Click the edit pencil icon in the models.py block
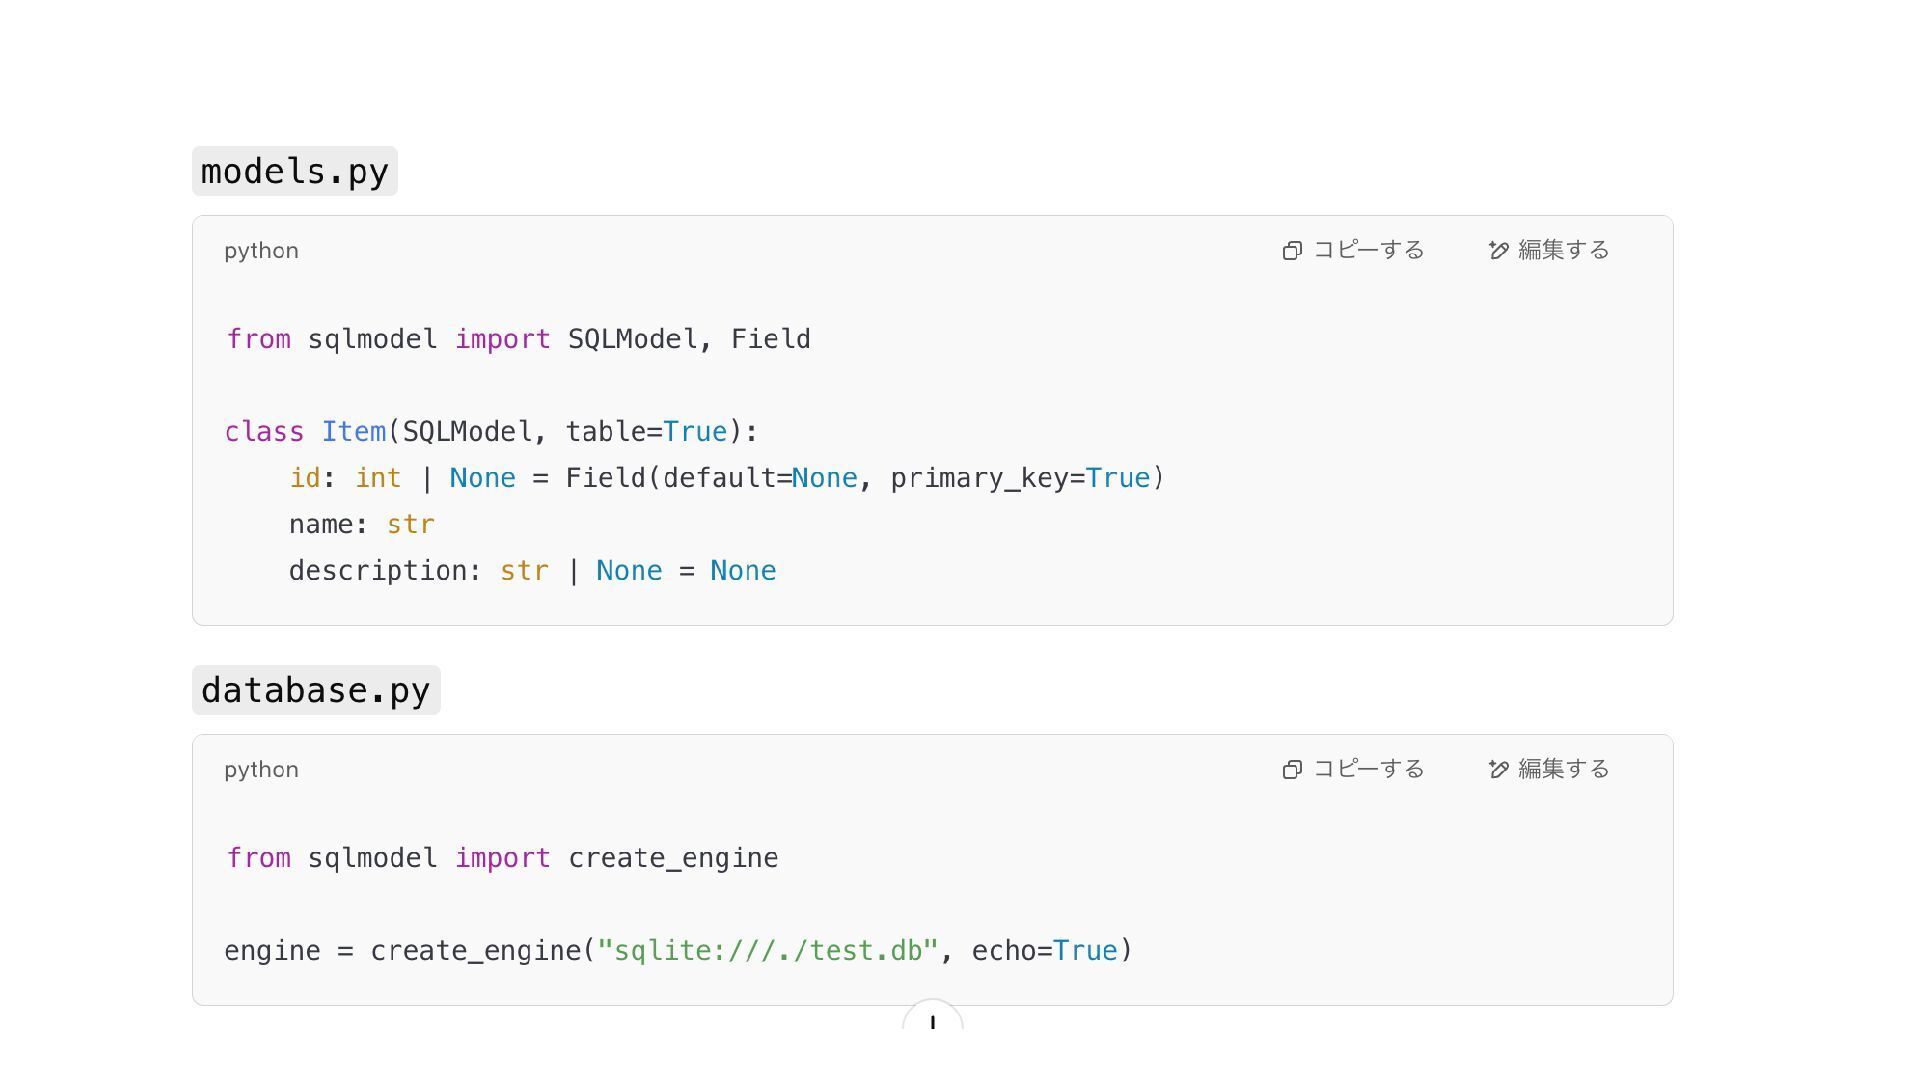Screen dimensions: 1920x1080 point(1498,251)
